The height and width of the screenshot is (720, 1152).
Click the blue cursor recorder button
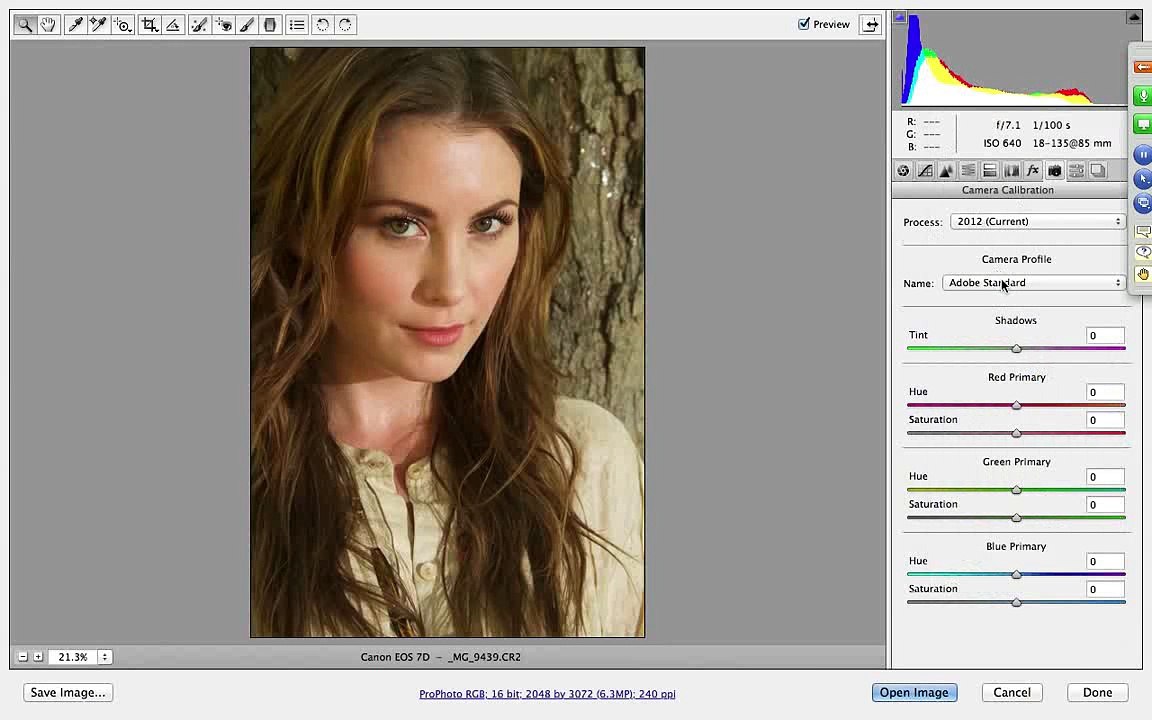click(1142, 179)
